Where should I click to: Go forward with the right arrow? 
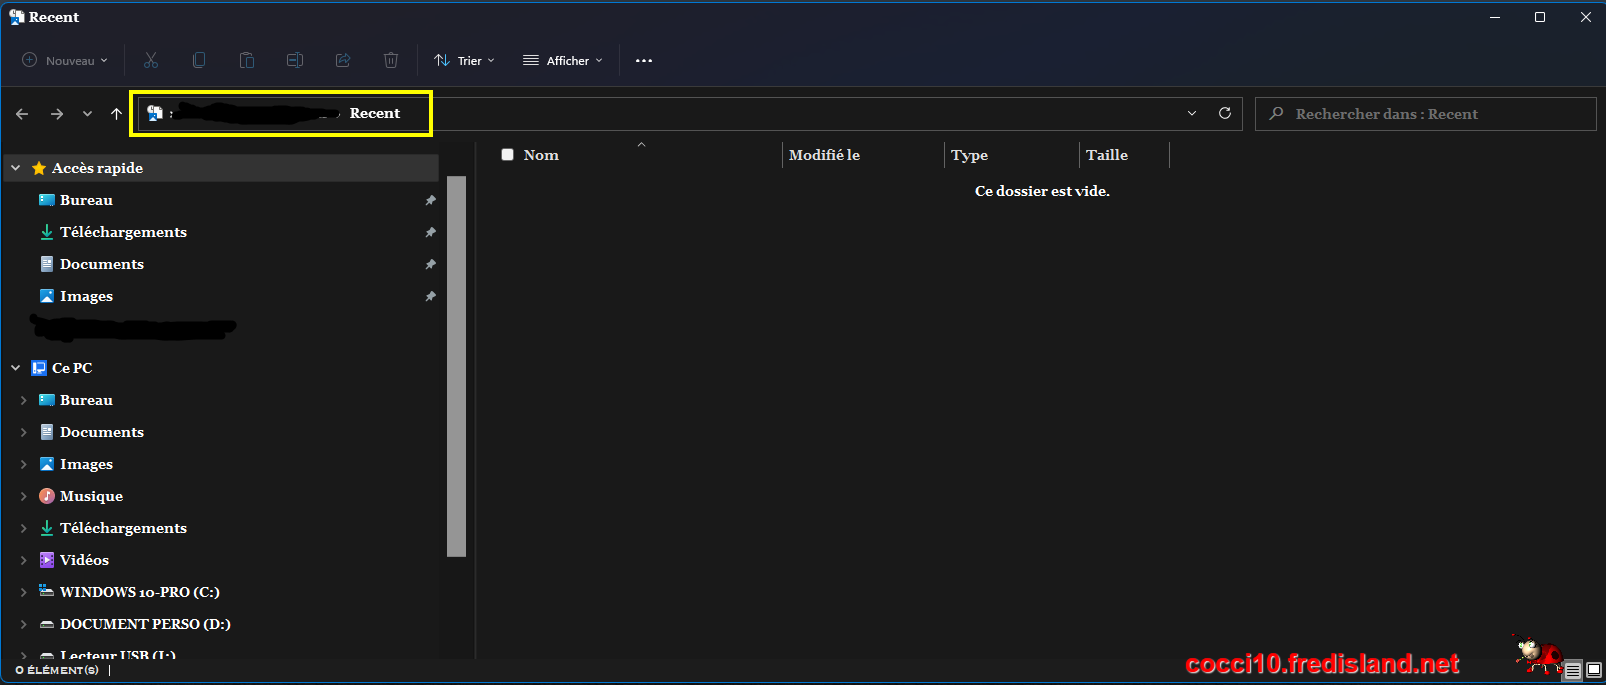click(57, 114)
